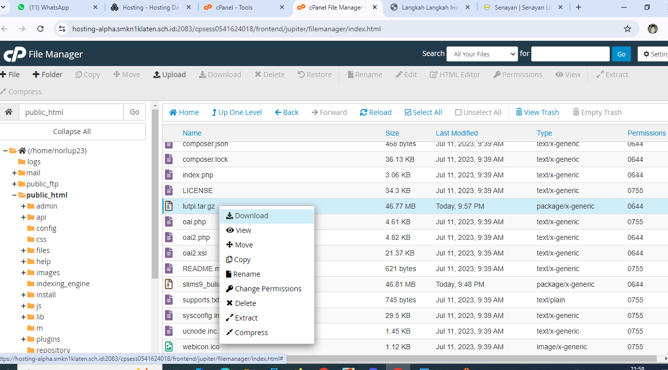This screenshot has height=370, width=668.
Task: Click the Rename toolbar button
Action: 365,75
